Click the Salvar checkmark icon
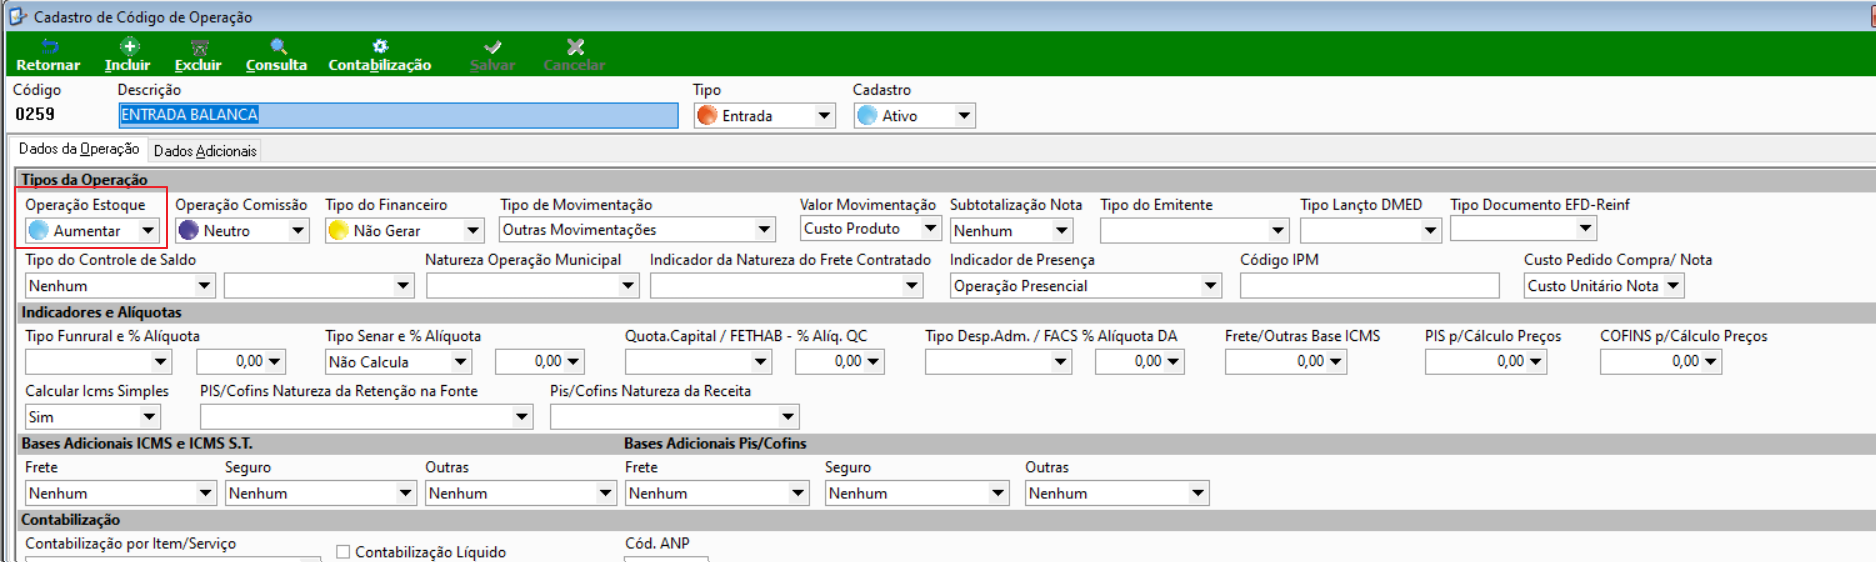The image size is (1876, 562). [x=493, y=47]
